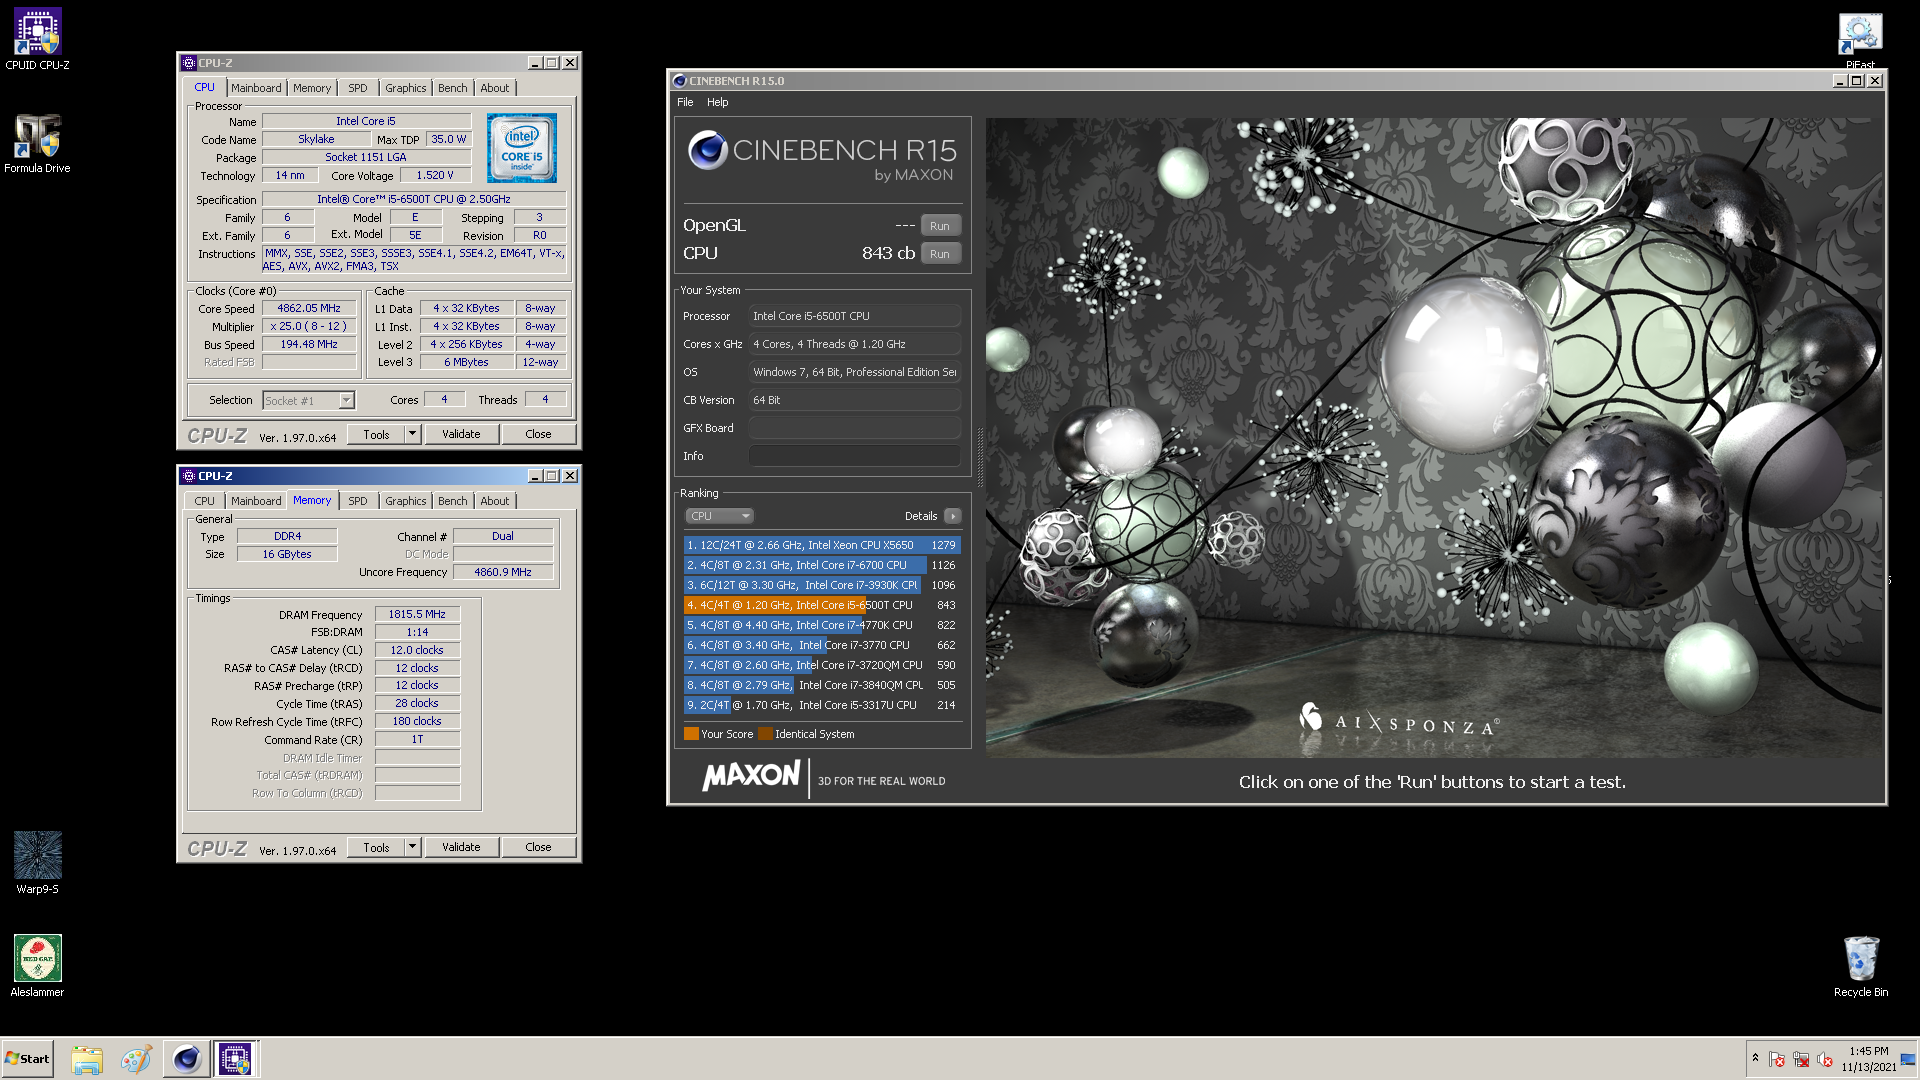The height and width of the screenshot is (1080, 1920).
Task: Switch to Cinebench via its taskbar icon
Action: pos(186,1059)
